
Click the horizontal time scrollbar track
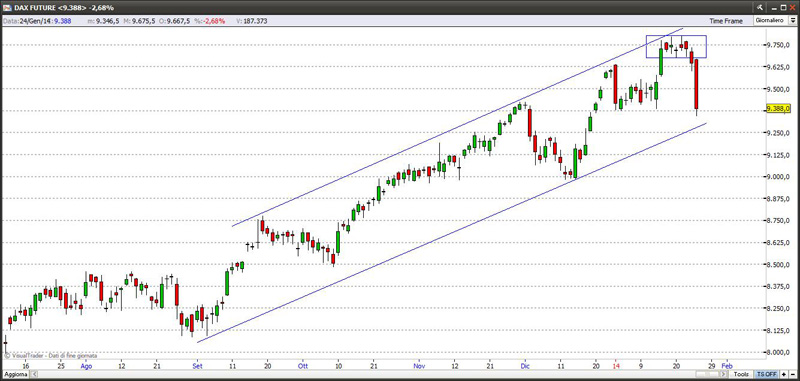tap(379, 374)
